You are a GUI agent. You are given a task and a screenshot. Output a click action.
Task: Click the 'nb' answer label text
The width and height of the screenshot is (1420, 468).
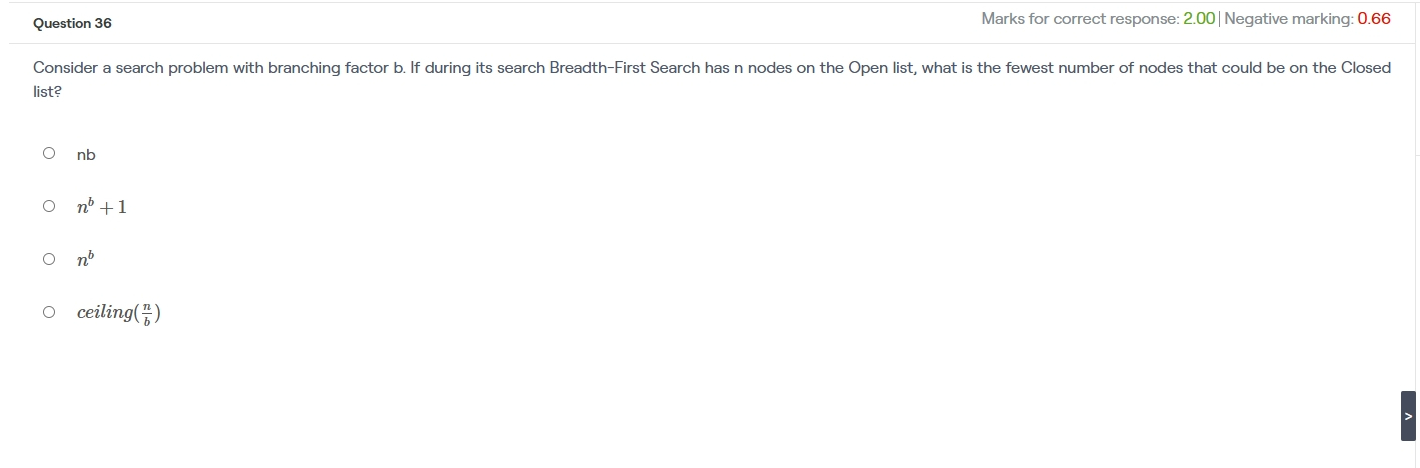click(86, 155)
